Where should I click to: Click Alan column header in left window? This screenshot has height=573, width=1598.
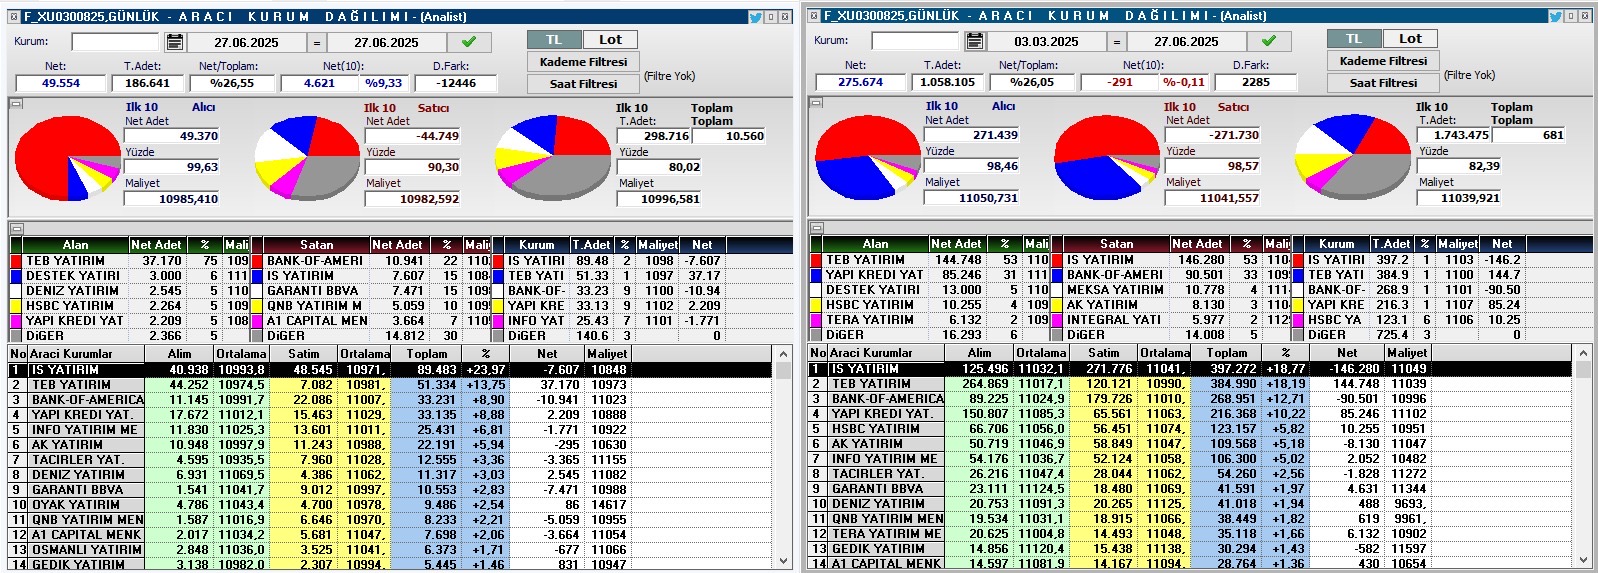tap(75, 245)
